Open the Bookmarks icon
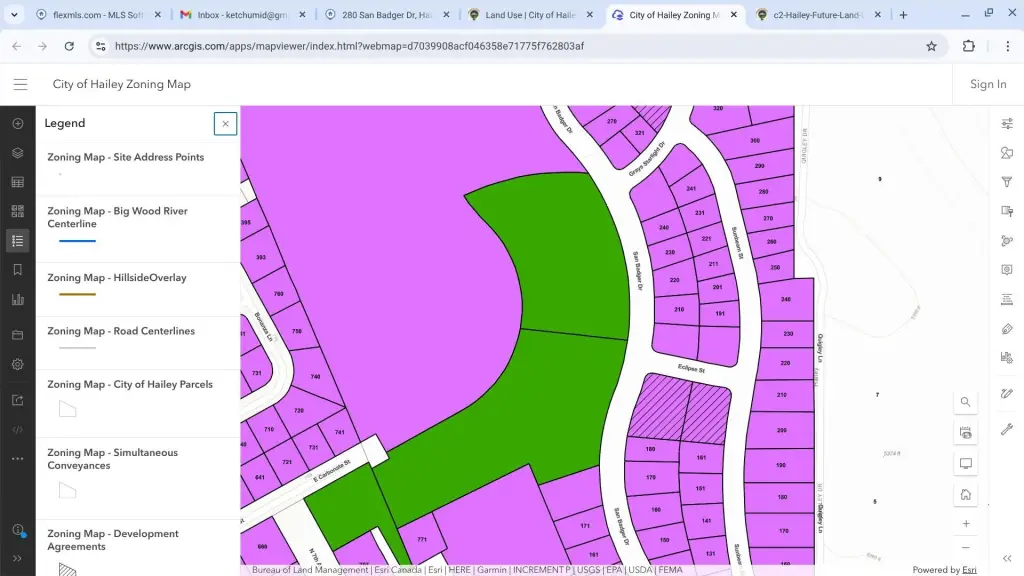Image resolution: width=1024 pixels, height=576 pixels. point(17,270)
